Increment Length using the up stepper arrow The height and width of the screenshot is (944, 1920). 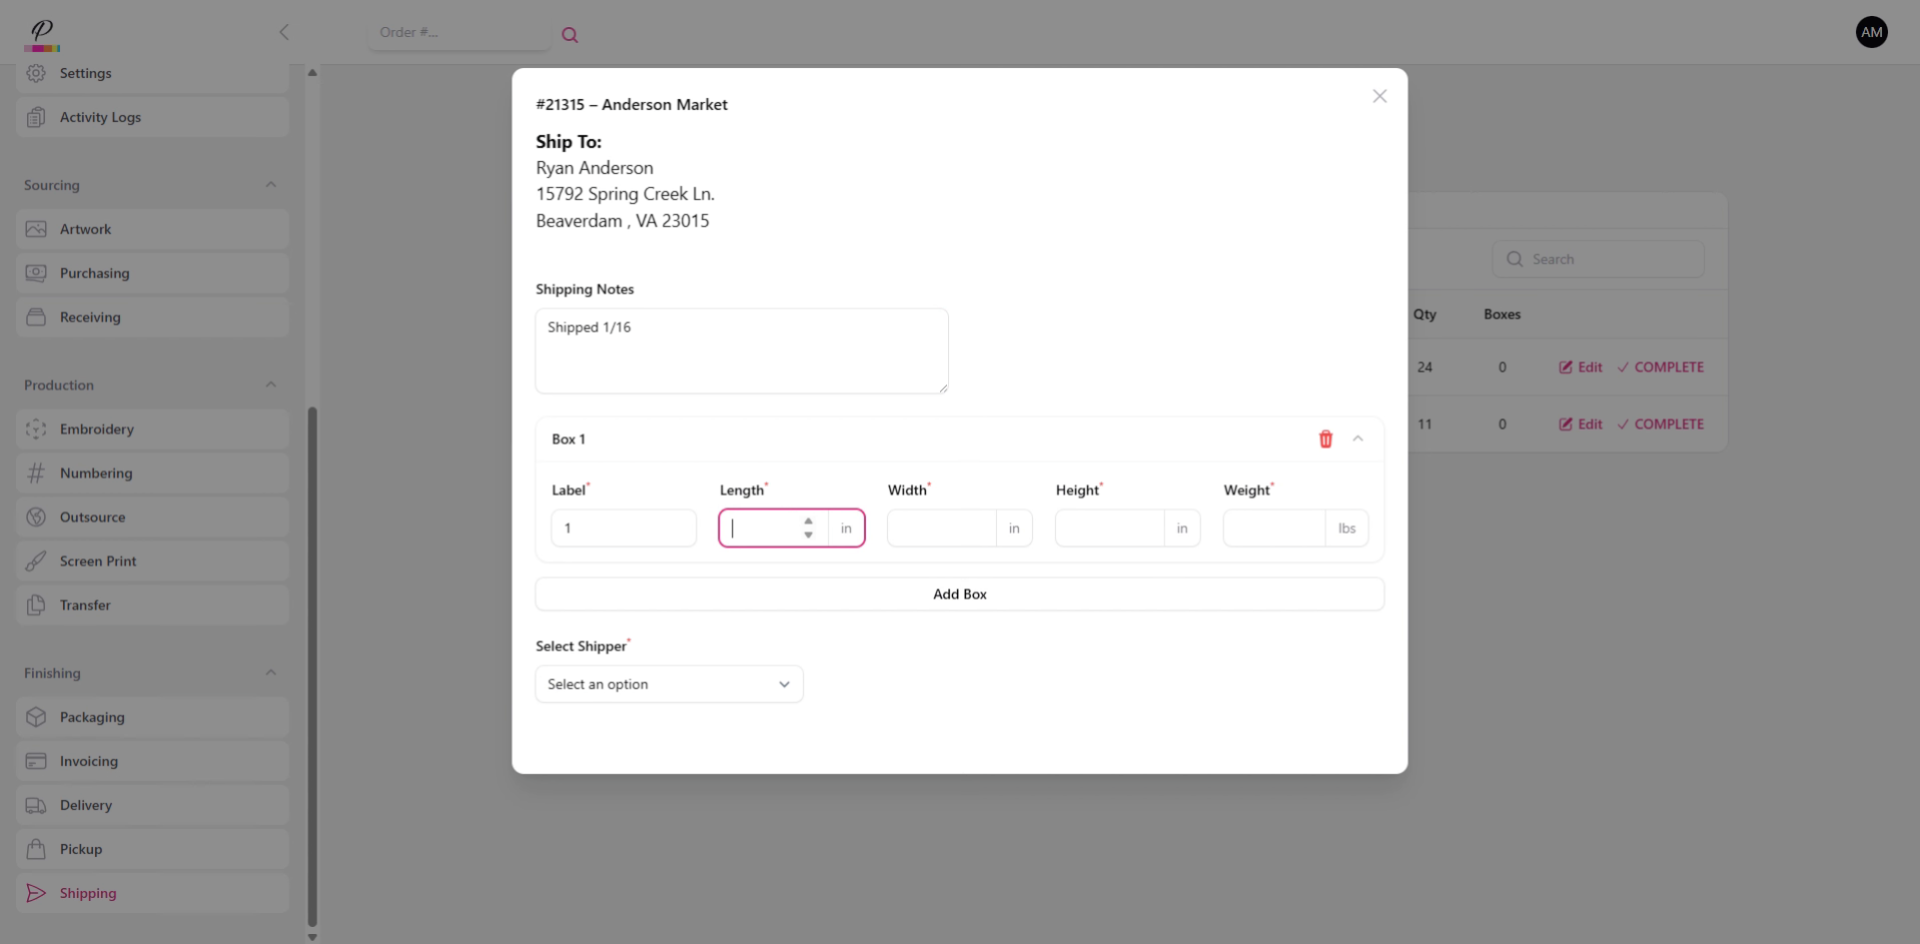point(809,521)
